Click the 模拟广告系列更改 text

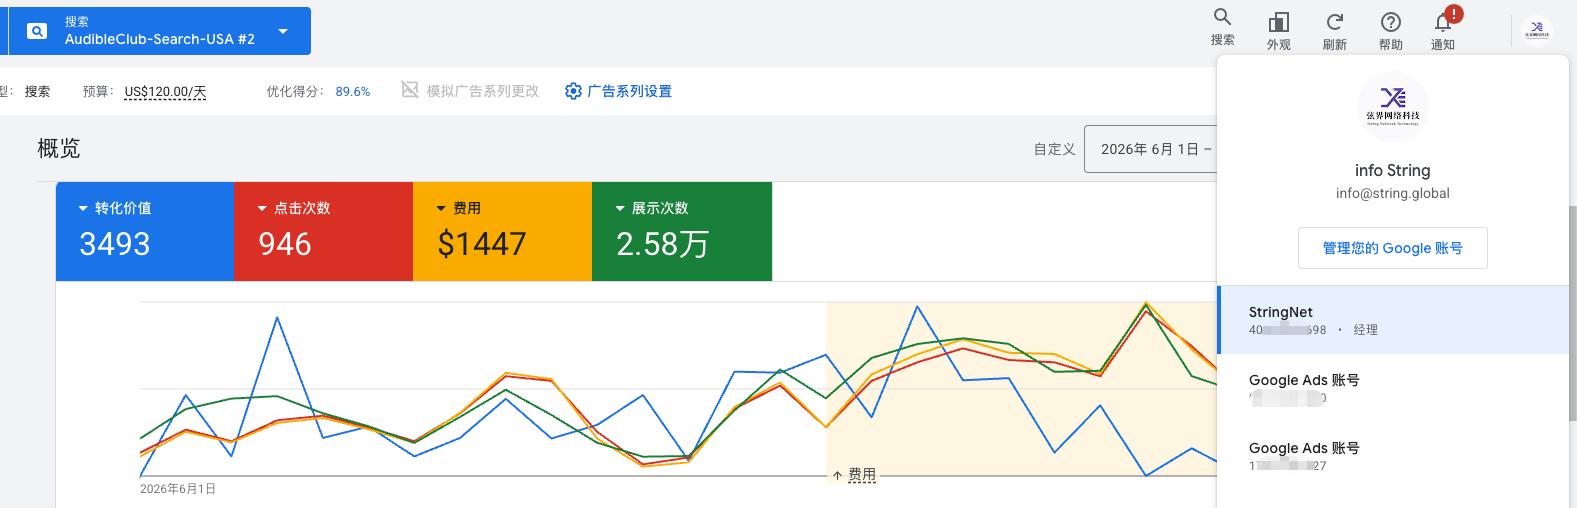(483, 91)
